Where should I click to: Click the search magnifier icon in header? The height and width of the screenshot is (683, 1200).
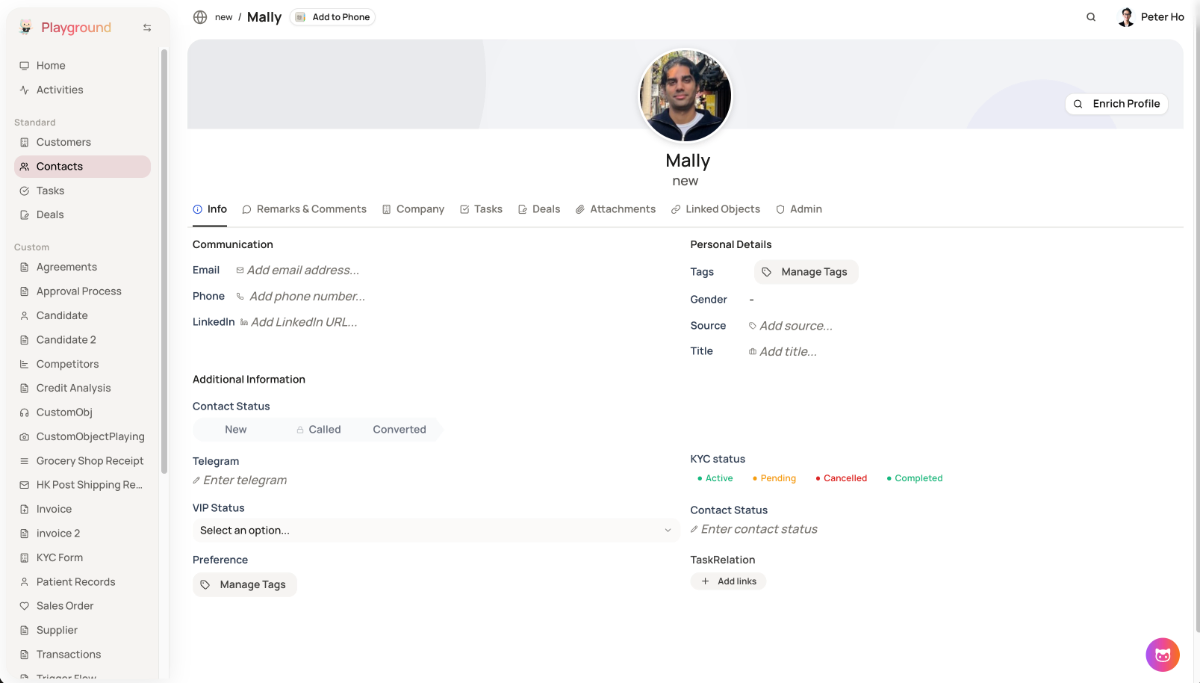tap(1091, 17)
